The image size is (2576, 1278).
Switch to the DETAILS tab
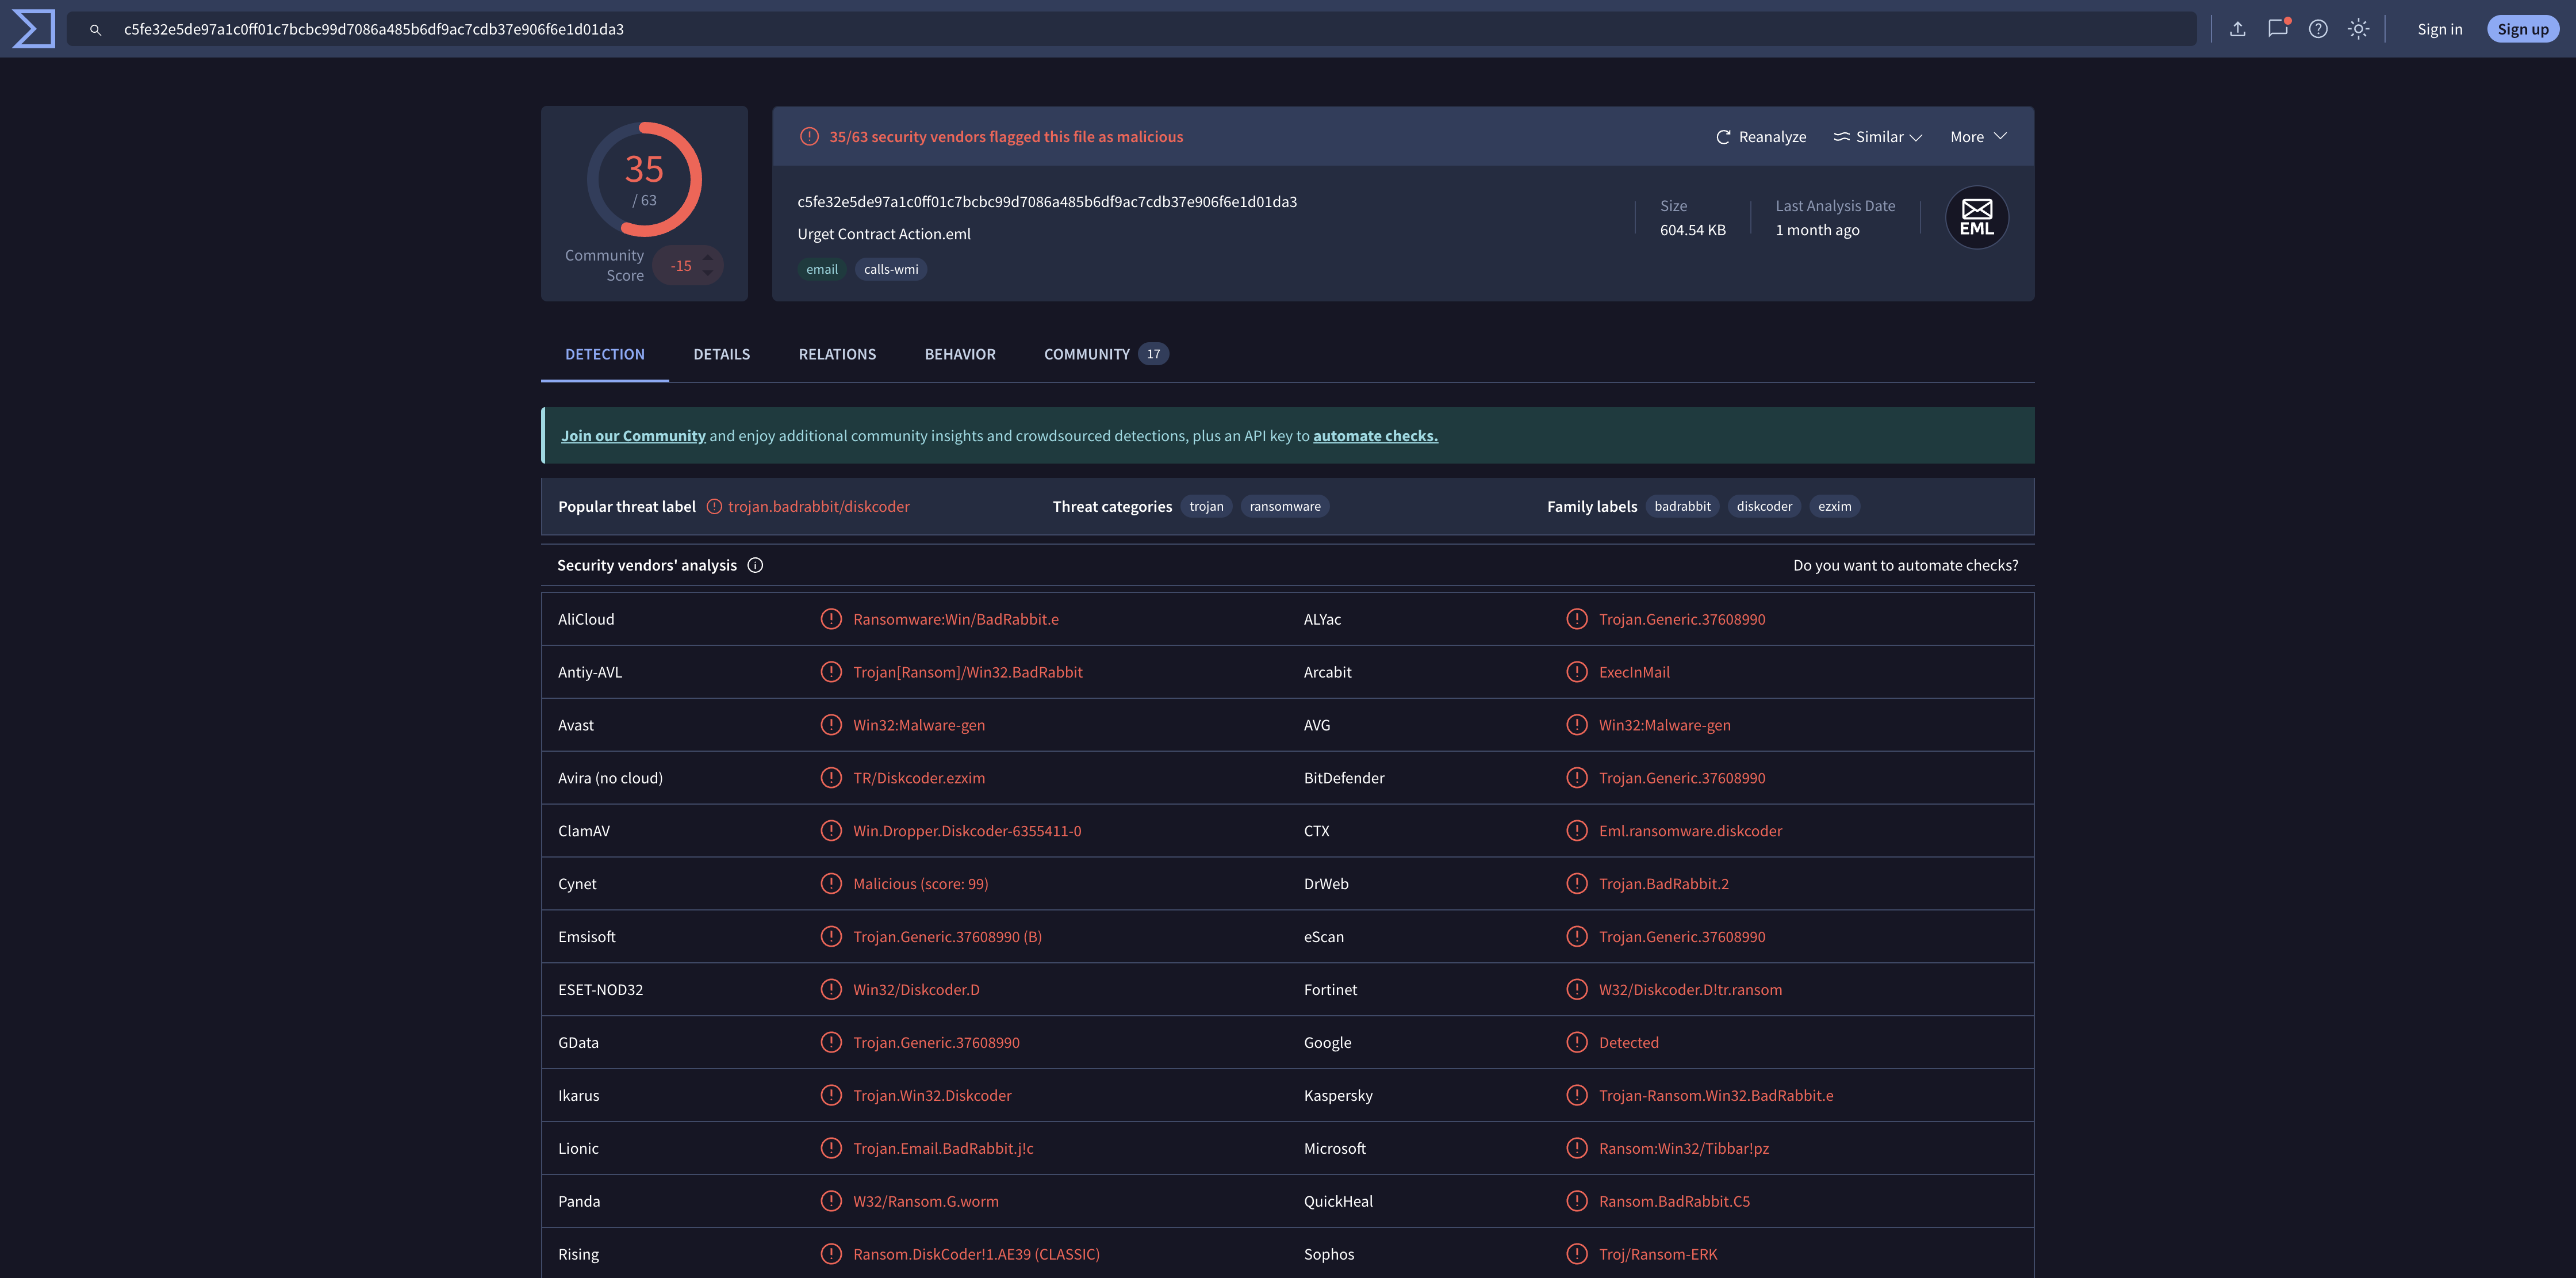click(x=721, y=354)
